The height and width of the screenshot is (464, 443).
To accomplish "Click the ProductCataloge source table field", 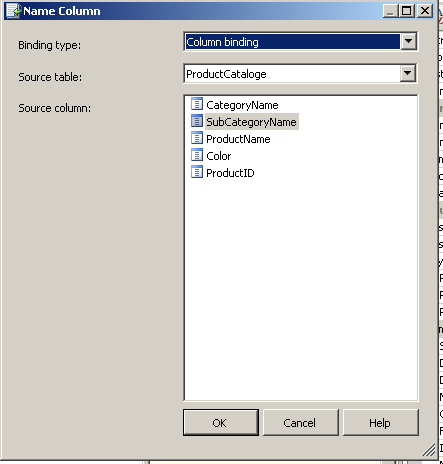I will tap(292, 74).
